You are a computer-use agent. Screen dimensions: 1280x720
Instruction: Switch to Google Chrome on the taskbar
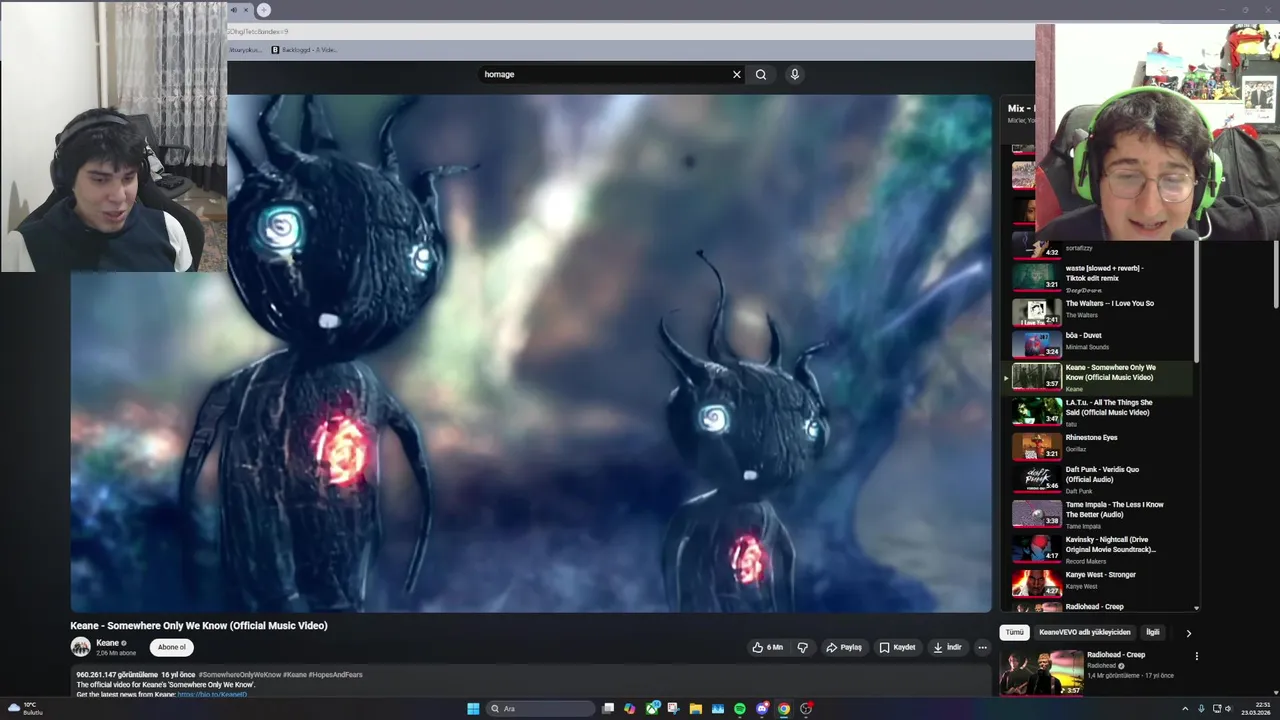tap(784, 709)
